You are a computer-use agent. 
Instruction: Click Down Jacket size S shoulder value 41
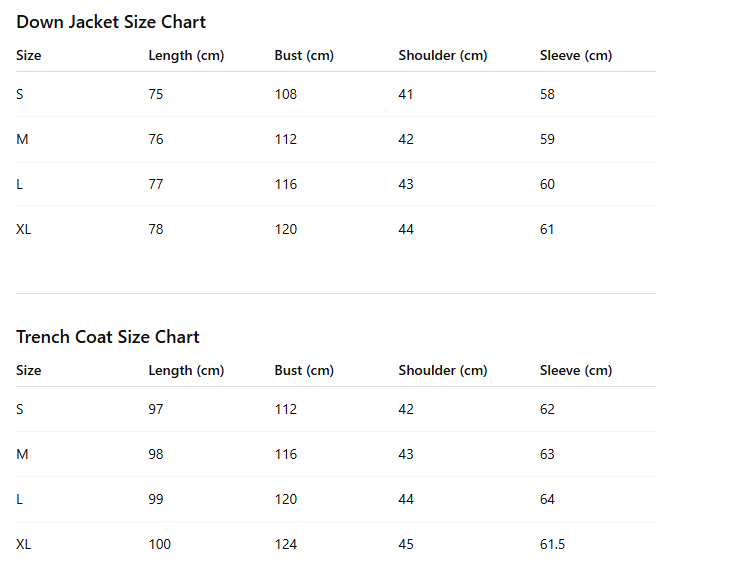[406, 94]
